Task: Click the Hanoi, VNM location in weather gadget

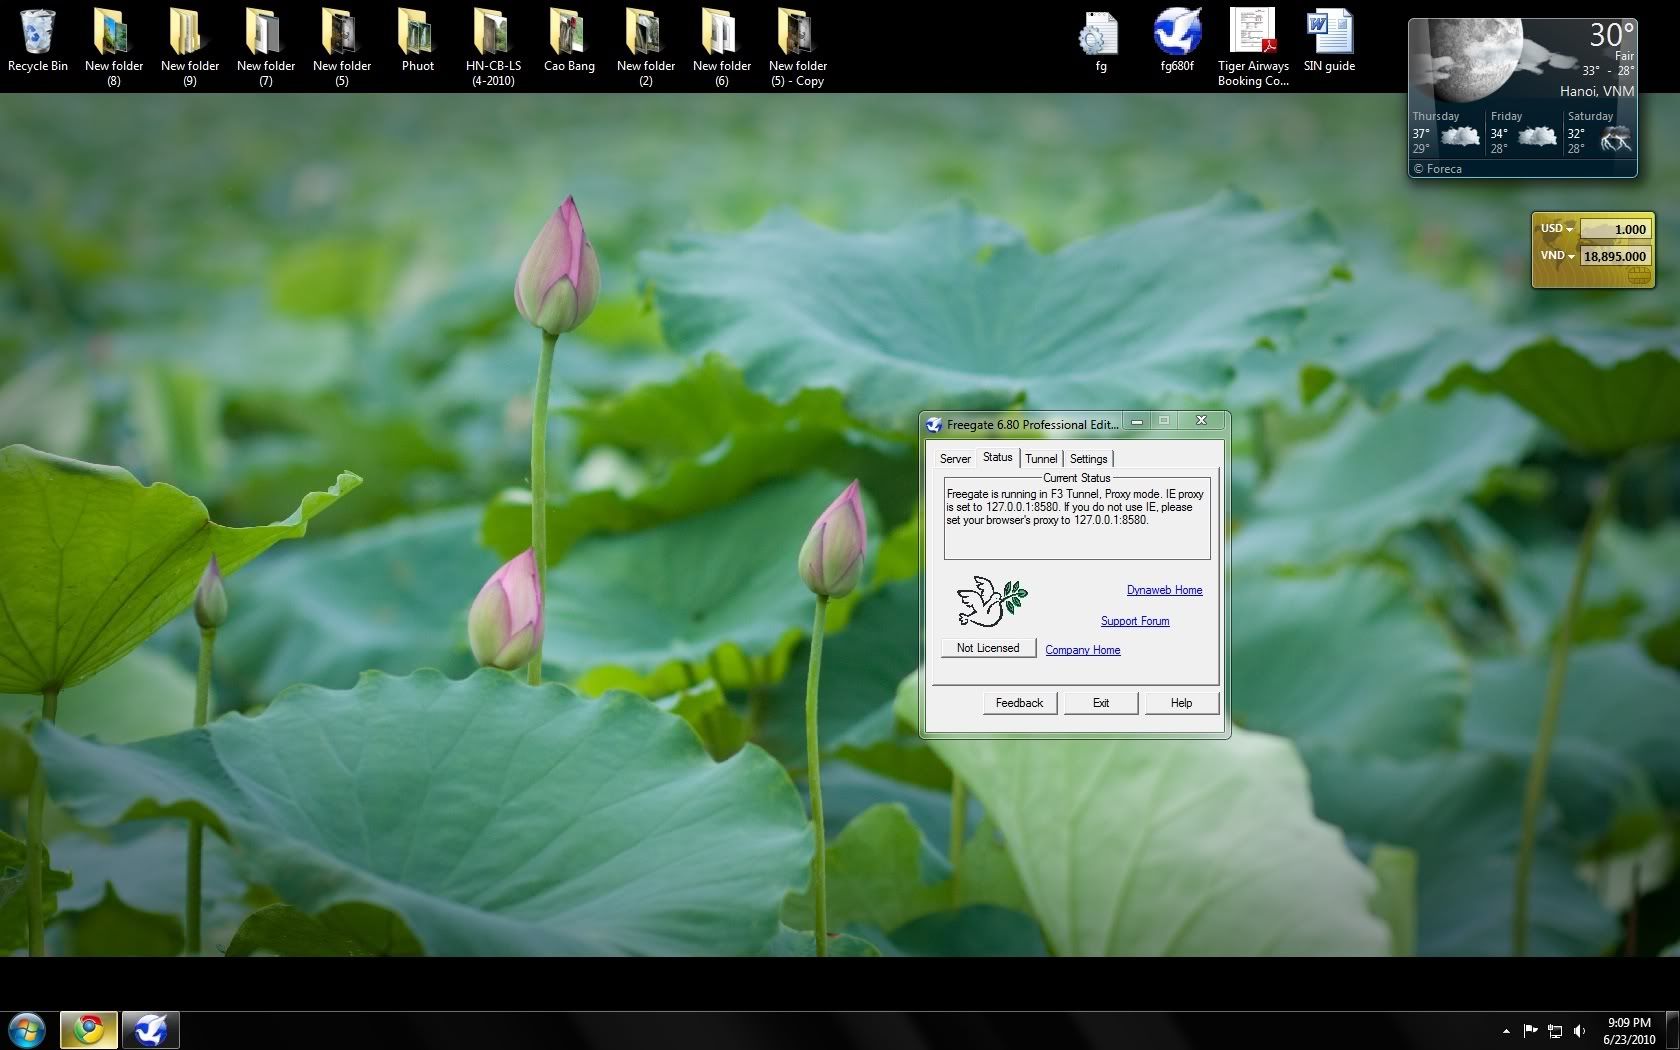Action: point(1596,91)
